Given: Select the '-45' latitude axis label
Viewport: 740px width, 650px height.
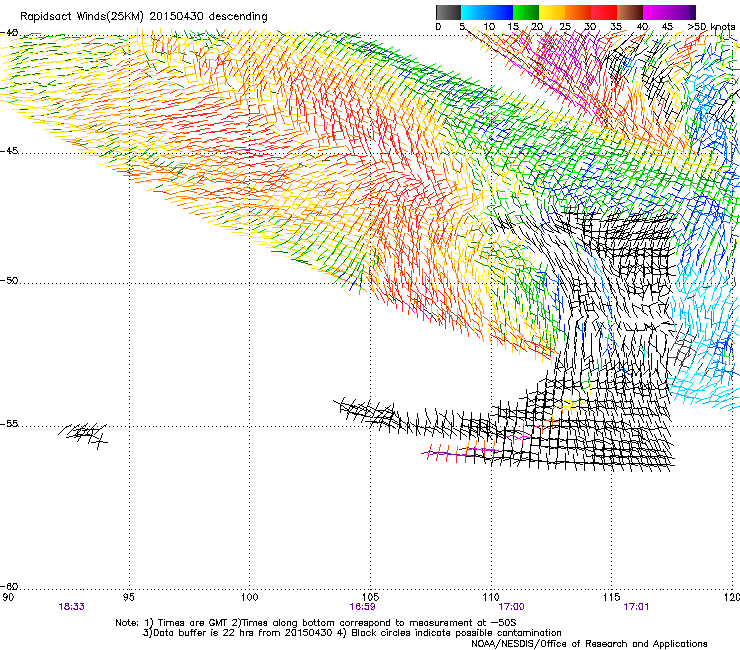Looking at the screenshot, I should 9,151.
